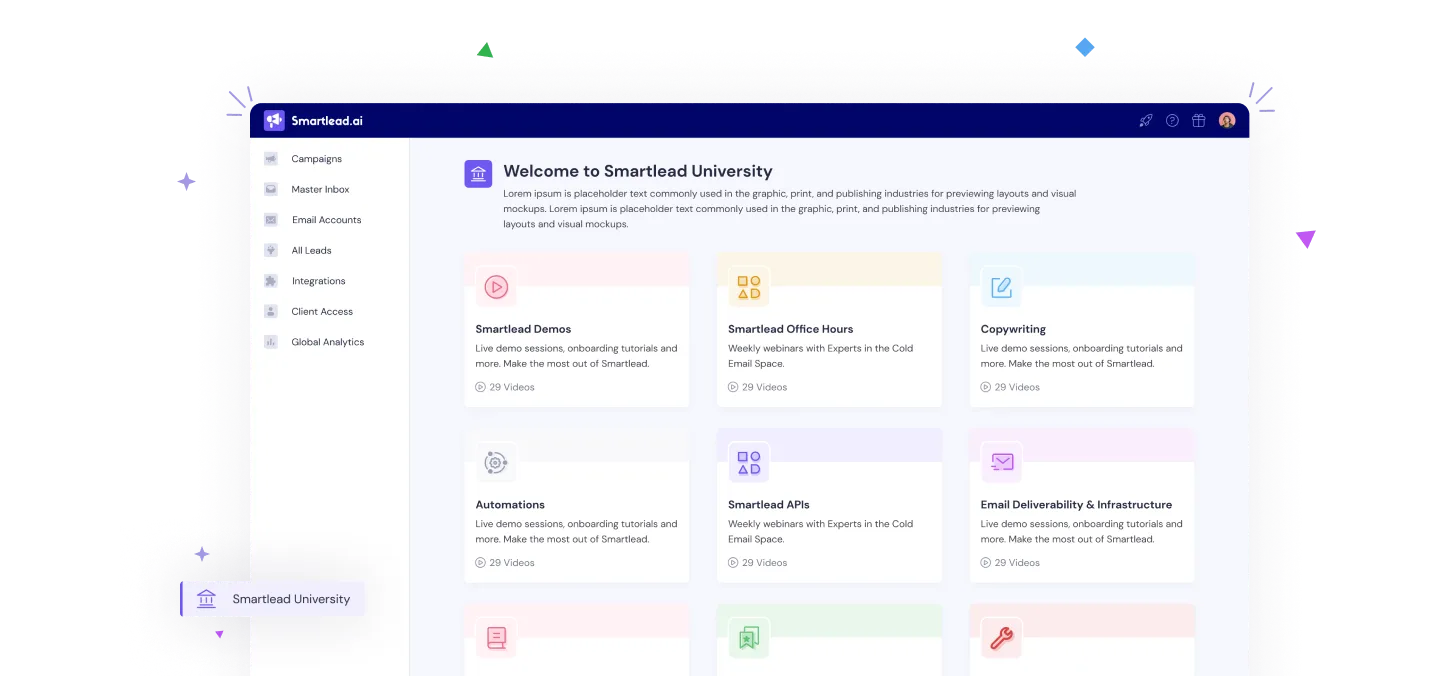Click the Smartlead APIs shapes icon

(x=749, y=462)
